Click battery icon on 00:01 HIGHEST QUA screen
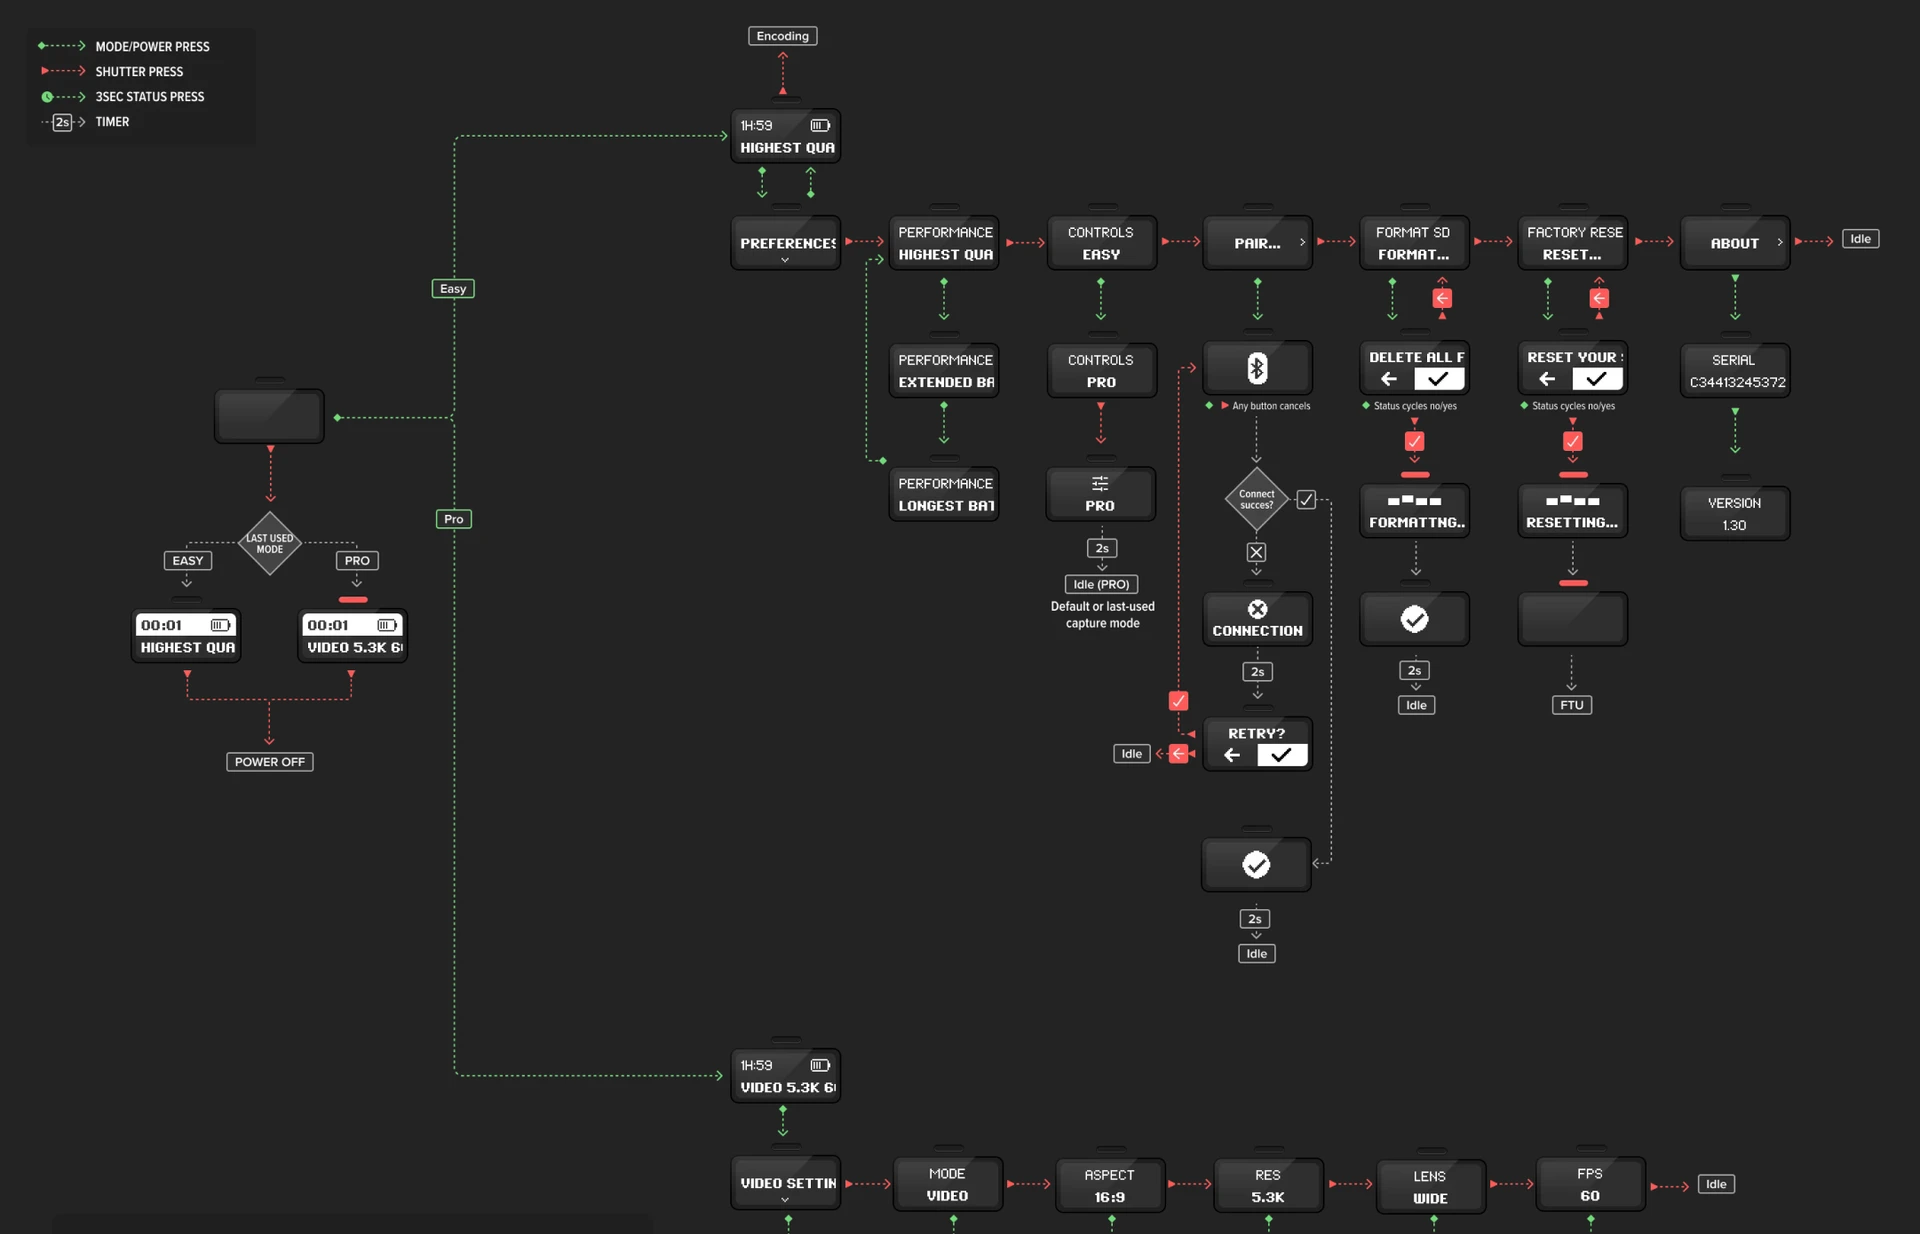1920x1234 pixels. tap(220, 625)
